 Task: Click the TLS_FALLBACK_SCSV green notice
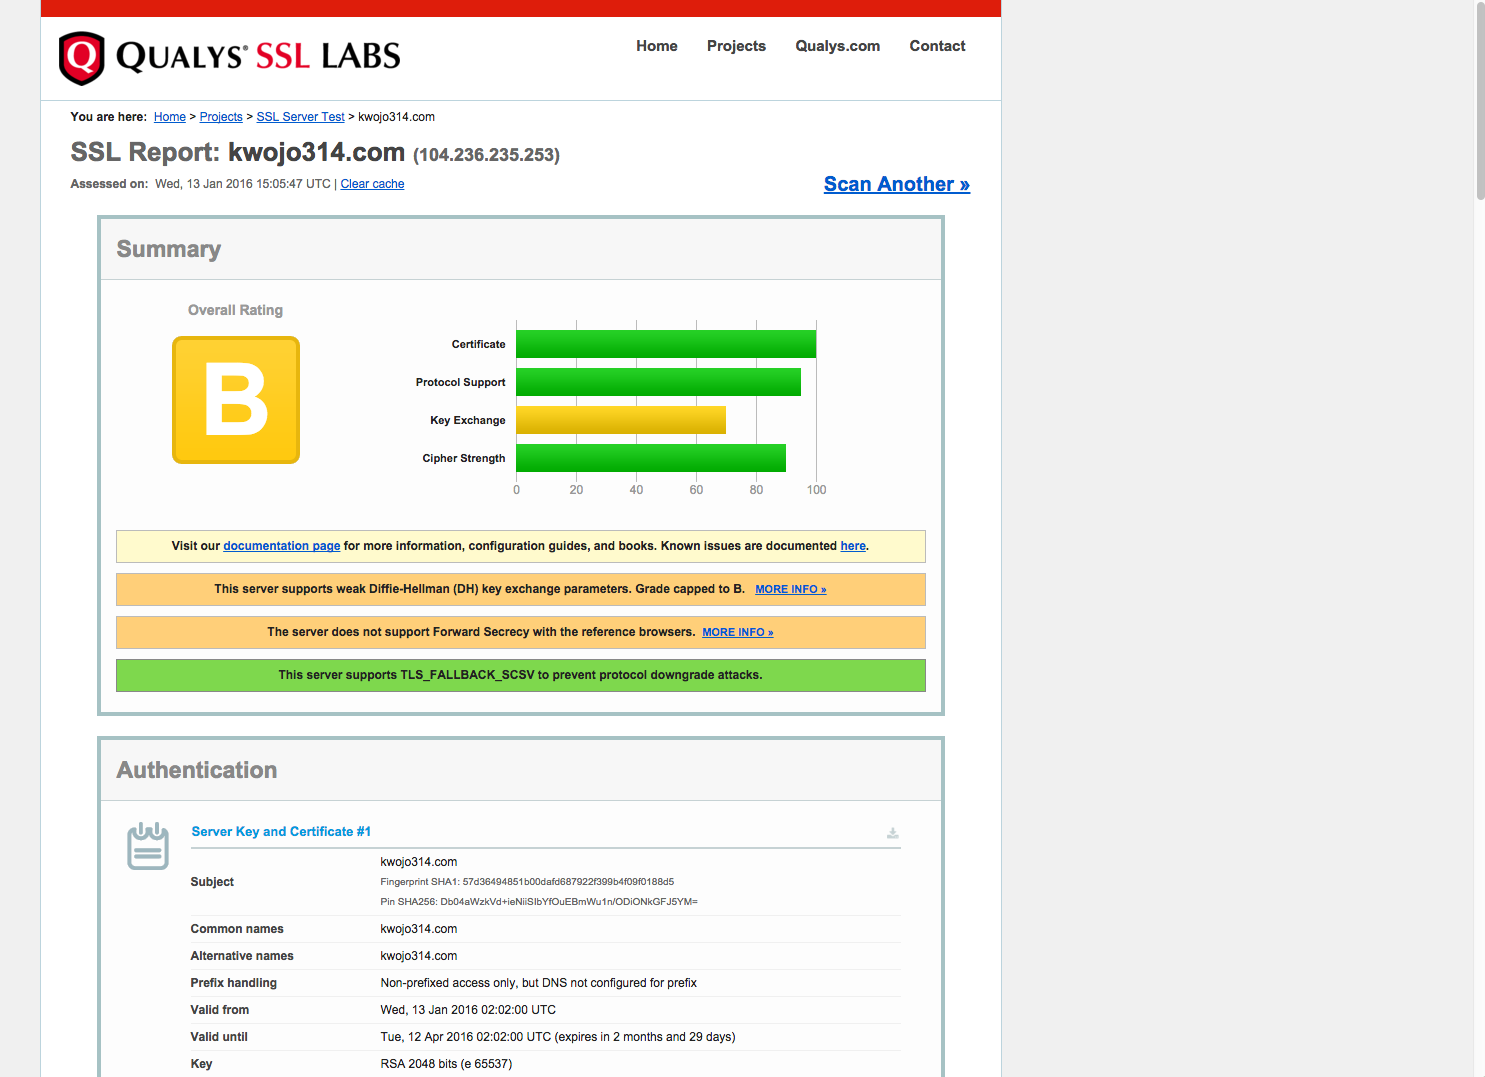pos(521,675)
